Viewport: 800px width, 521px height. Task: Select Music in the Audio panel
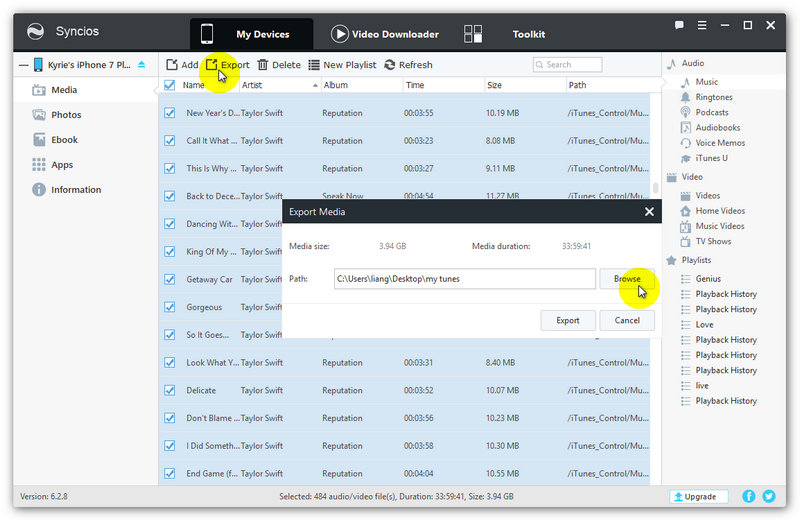click(706, 82)
